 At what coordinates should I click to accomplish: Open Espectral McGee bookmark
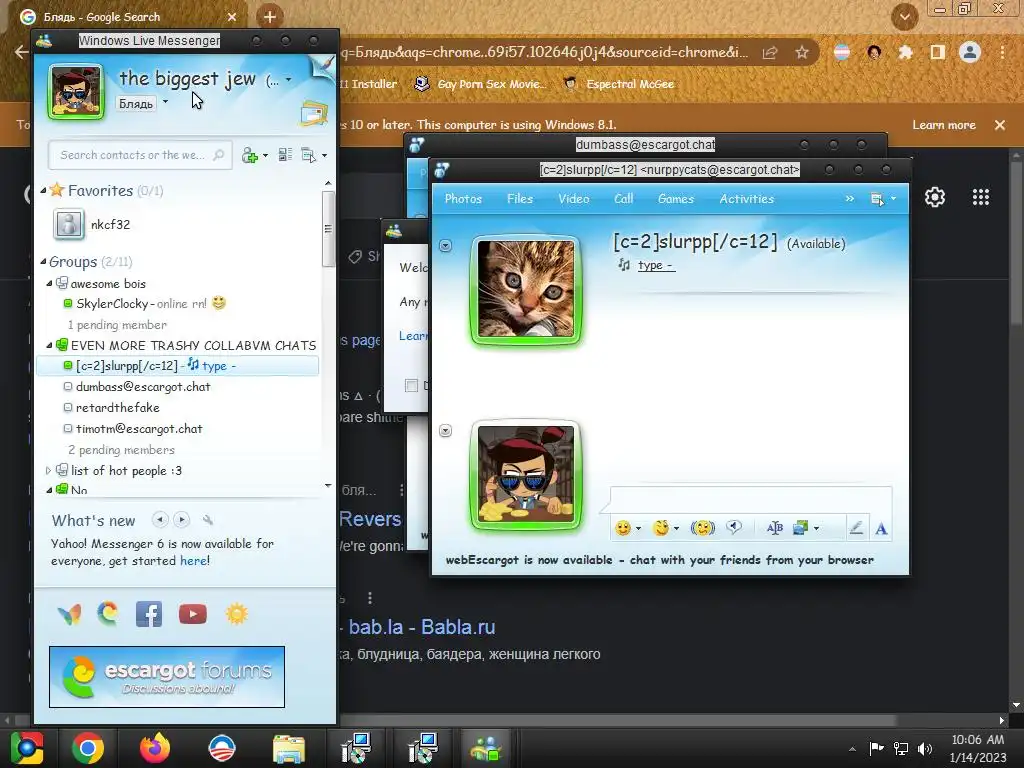(619, 84)
